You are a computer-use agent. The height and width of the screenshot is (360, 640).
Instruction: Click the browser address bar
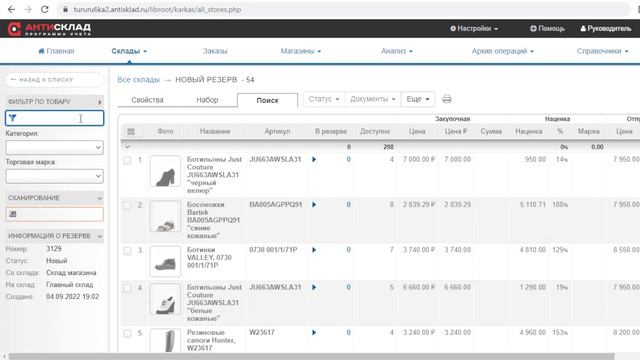(x=343, y=9)
